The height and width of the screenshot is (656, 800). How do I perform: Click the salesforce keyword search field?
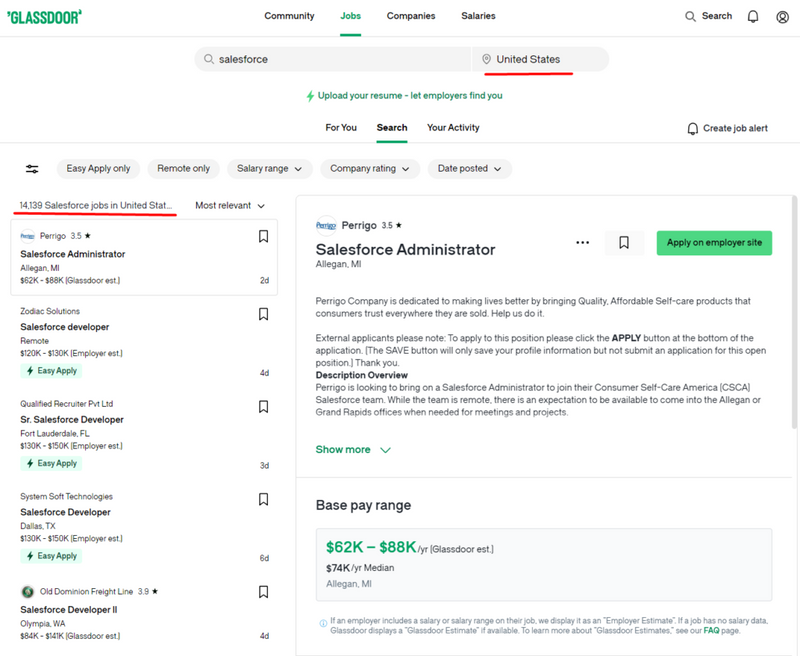(x=333, y=59)
